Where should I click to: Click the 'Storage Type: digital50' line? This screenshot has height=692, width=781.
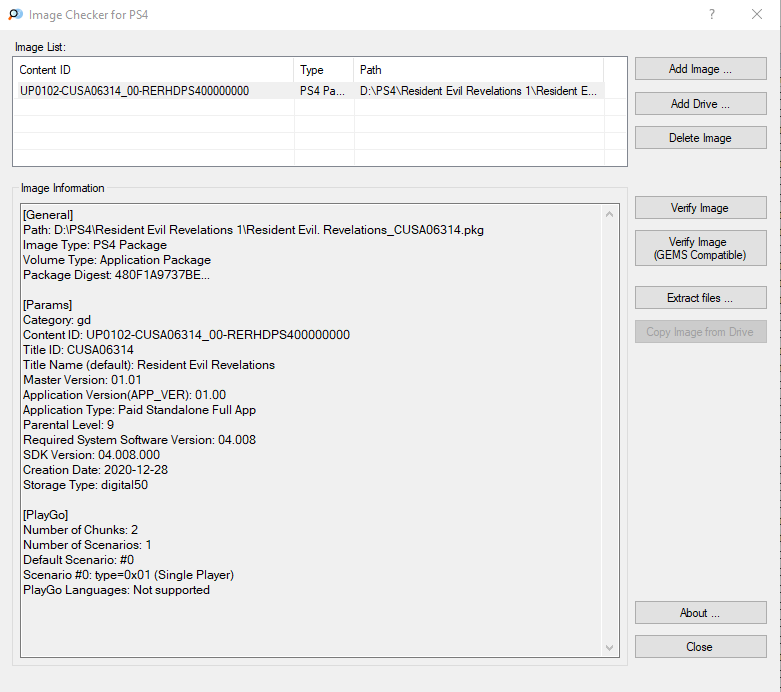click(85, 485)
